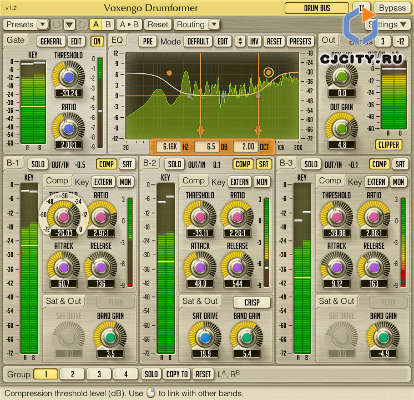The height and width of the screenshot is (400, 414).
Task: Select Group 2
Action: [72, 374]
